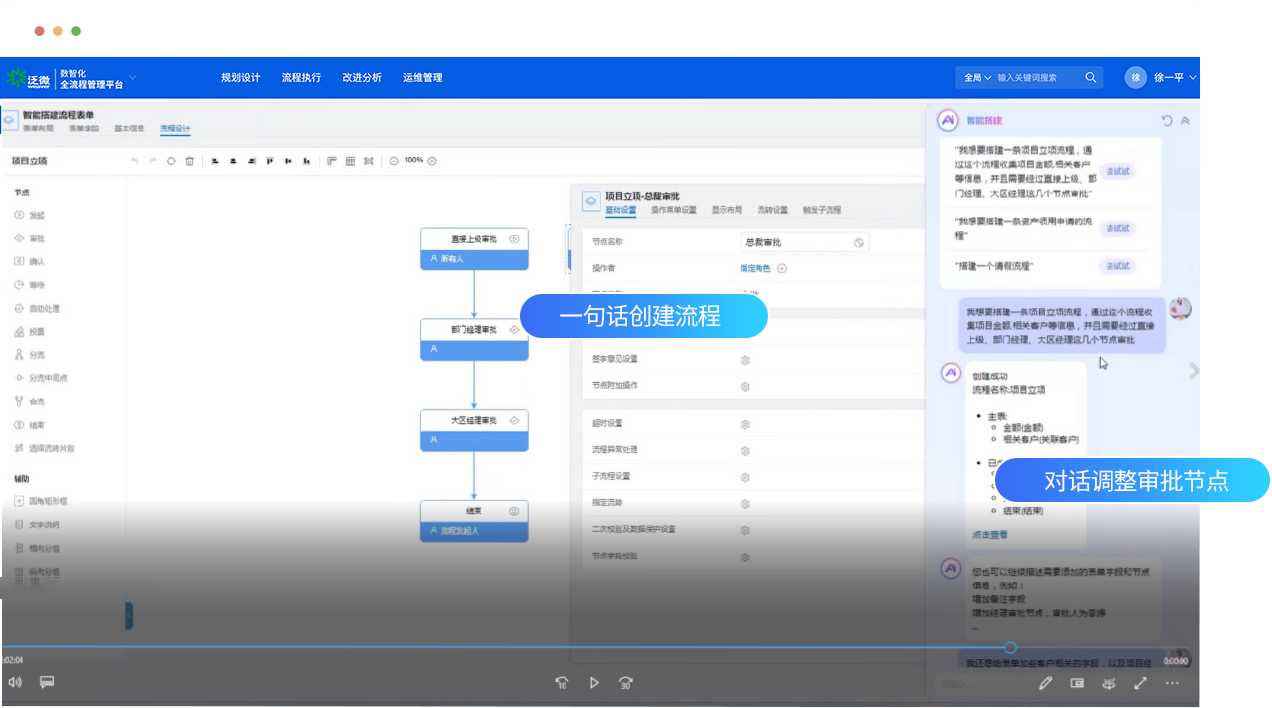Open the gear for 签字意见设置
The width and height of the screenshot is (1272, 708).
coord(745,360)
